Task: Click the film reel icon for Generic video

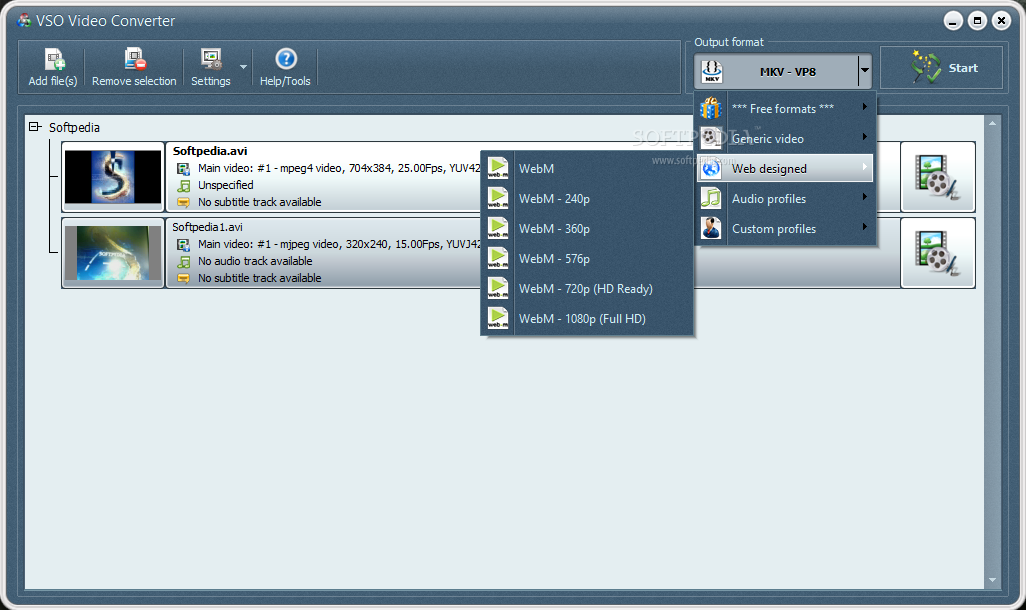Action: [711, 138]
